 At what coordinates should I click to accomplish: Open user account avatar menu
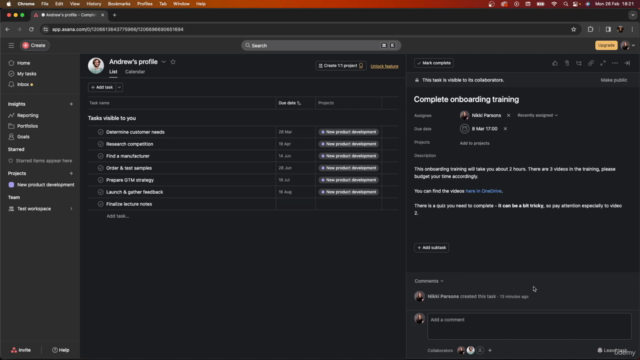tap(627, 45)
